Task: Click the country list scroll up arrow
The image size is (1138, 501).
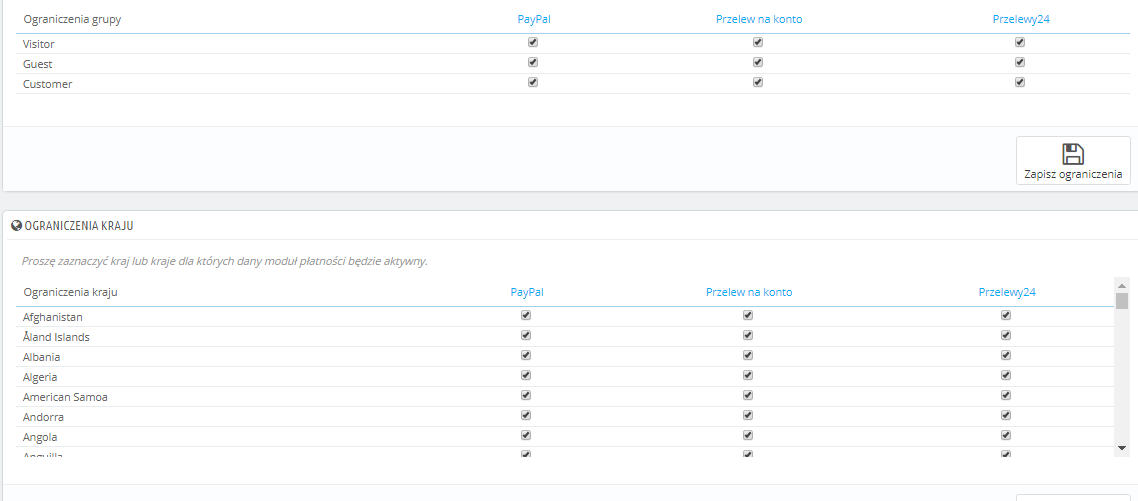Action: (x=1122, y=285)
